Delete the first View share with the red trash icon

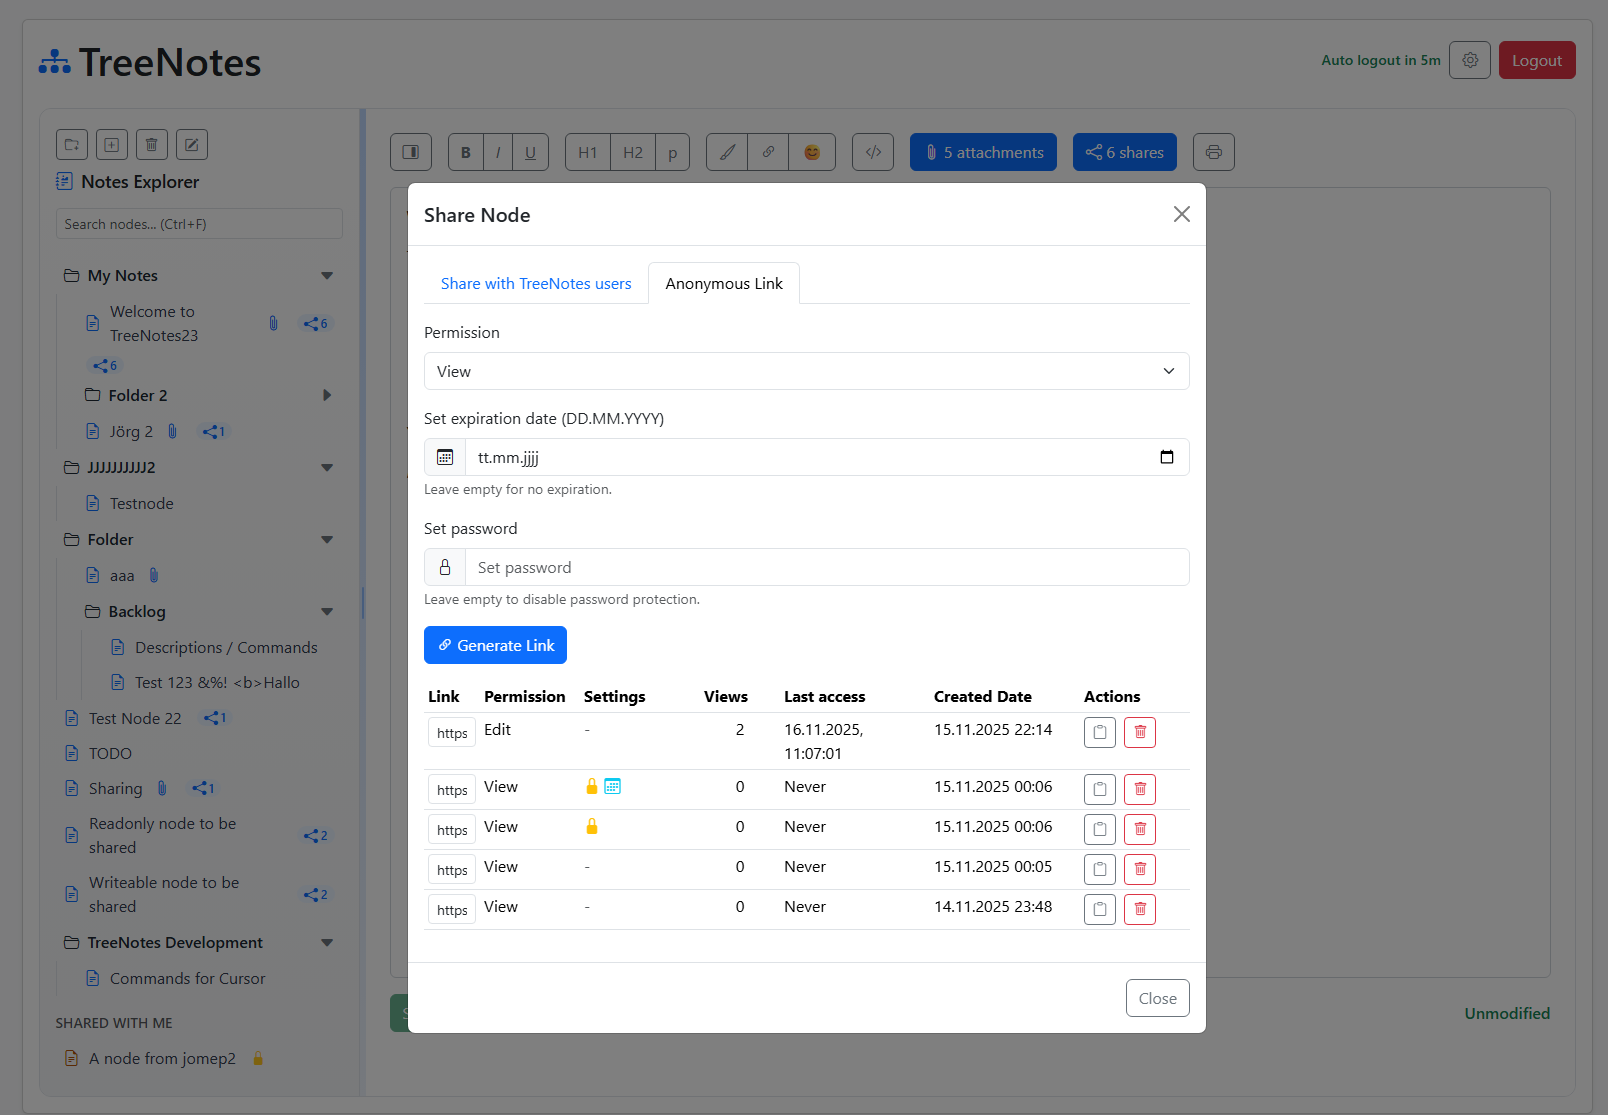[1139, 789]
